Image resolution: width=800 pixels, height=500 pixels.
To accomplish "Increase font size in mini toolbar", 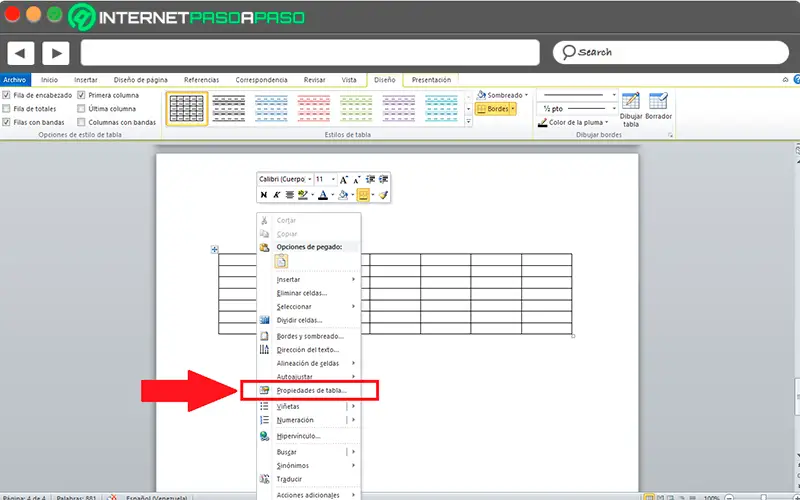I will click(344, 180).
